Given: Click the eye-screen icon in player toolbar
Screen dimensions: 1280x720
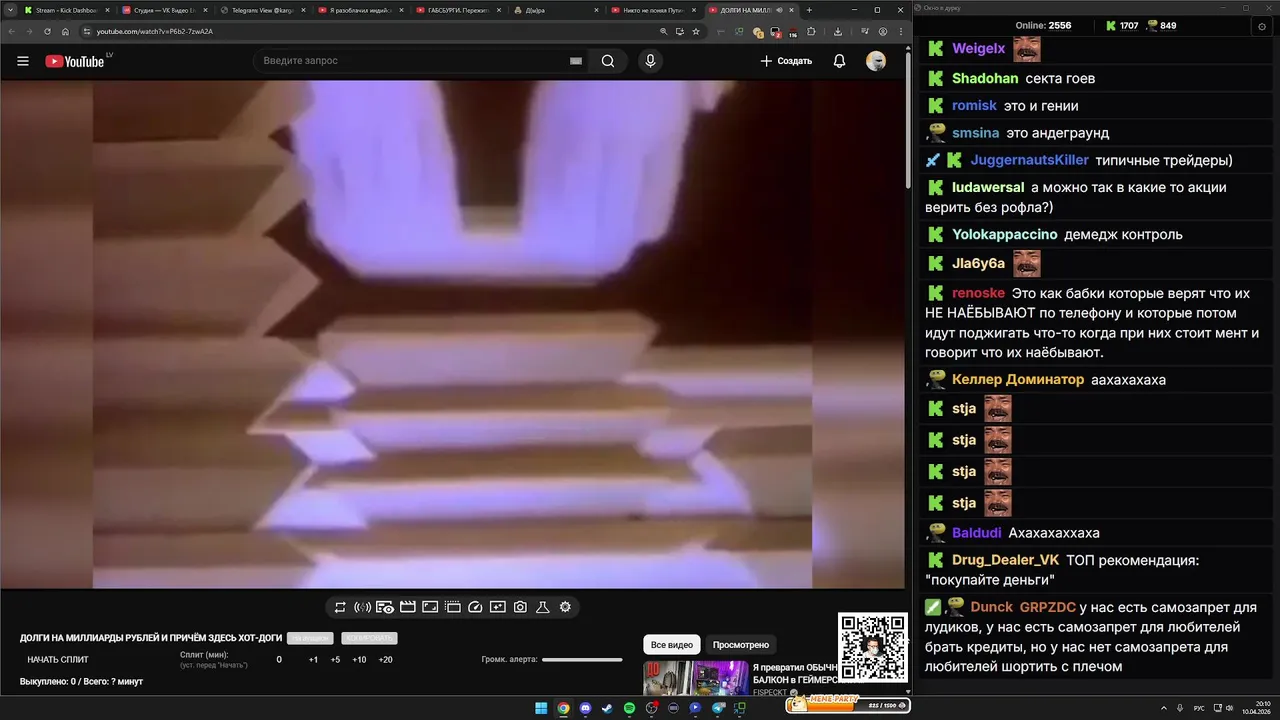Looking at the screenshot, I should (x=385, y=607).
